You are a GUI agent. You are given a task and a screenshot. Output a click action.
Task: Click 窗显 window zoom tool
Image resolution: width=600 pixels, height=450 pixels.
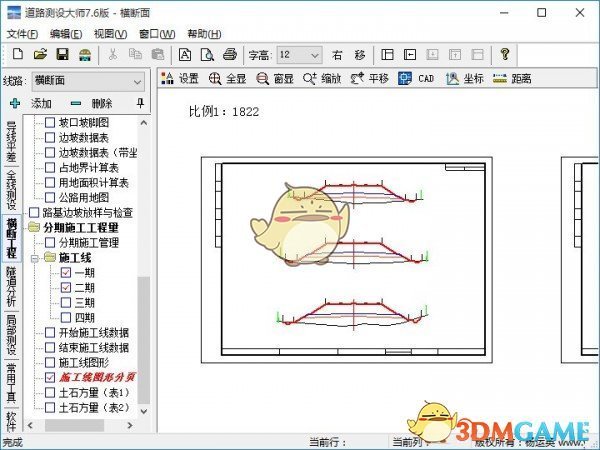tap(275, 78)
